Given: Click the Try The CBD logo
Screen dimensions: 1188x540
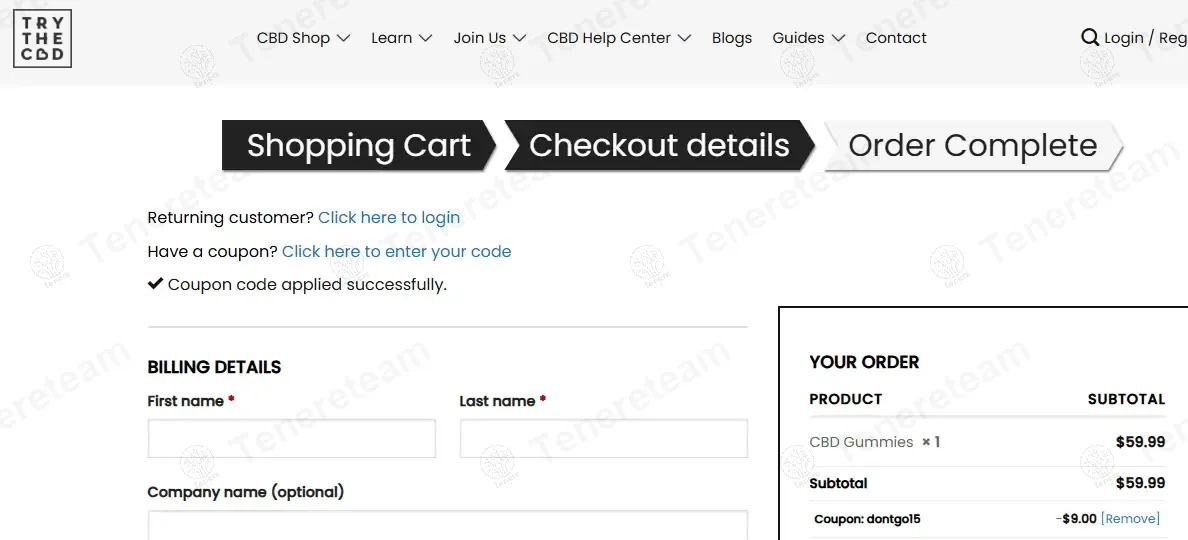Looking at the screenshot, I should pyautogui.click(x=42, y=39).
